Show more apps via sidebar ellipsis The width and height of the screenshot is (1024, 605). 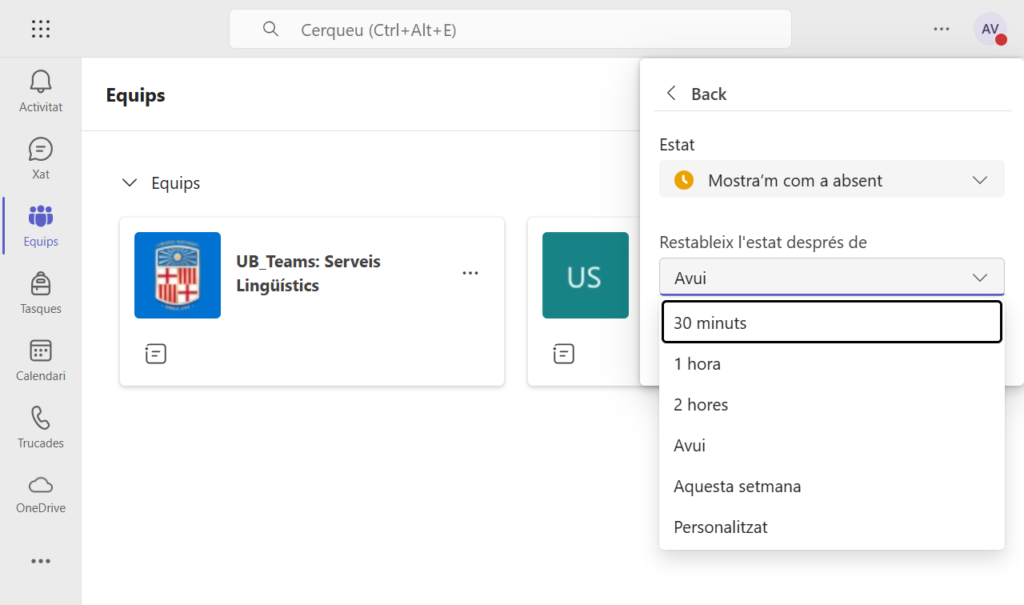[x=41, y=561]
